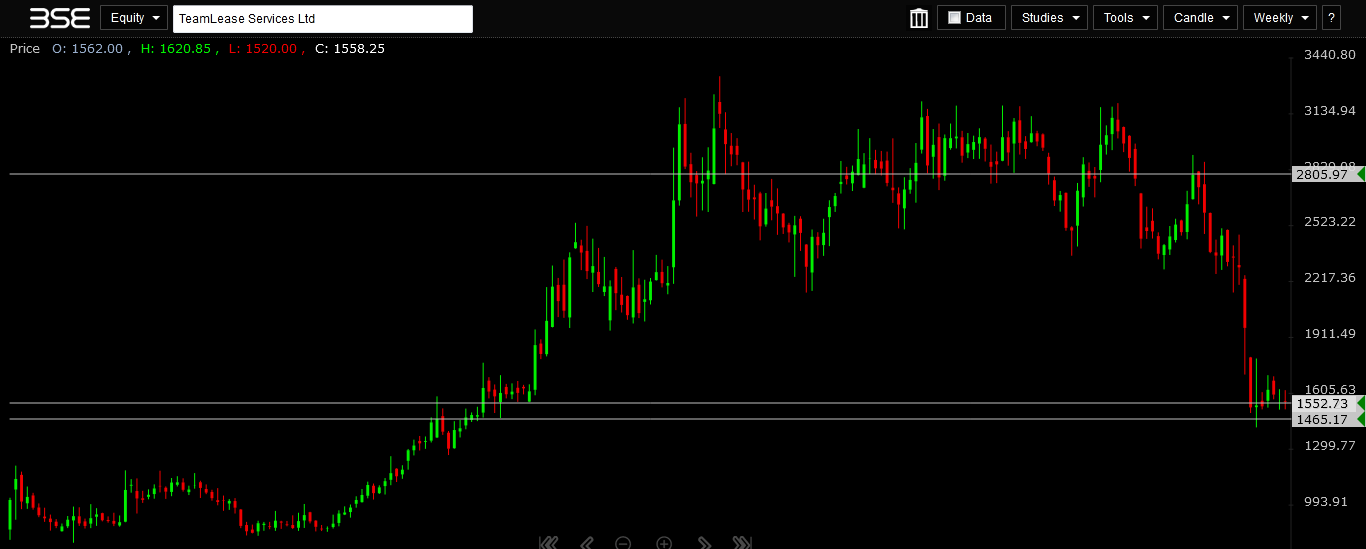Select the 1465.17 horizontal line price tag

(1322, 419)
